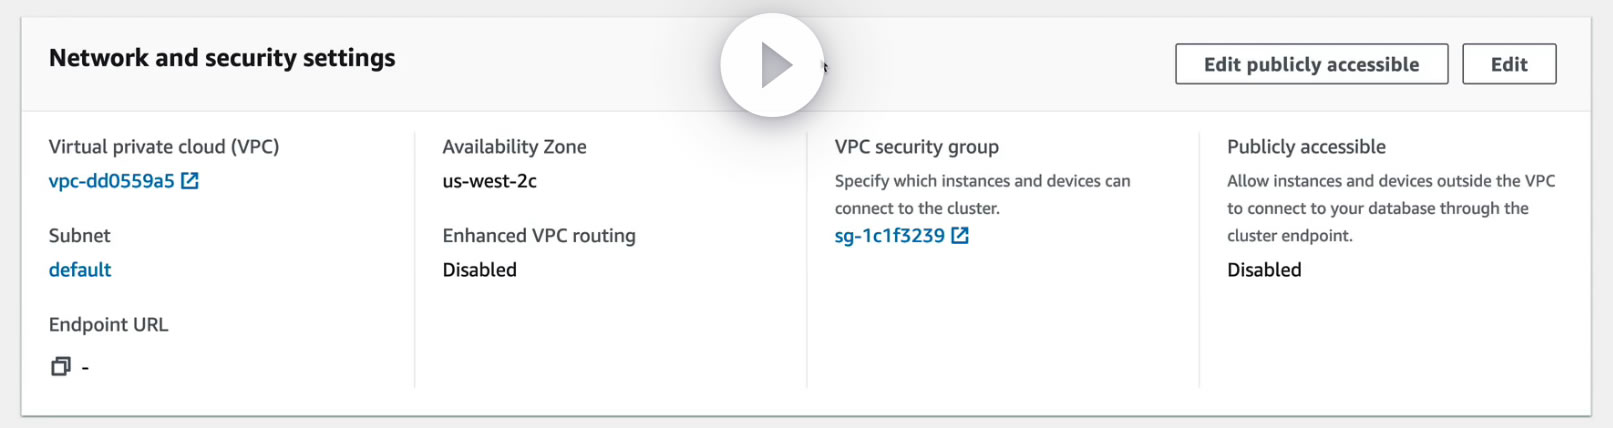Click the video play button
1613x428 pixels.
tap(772, 65)
